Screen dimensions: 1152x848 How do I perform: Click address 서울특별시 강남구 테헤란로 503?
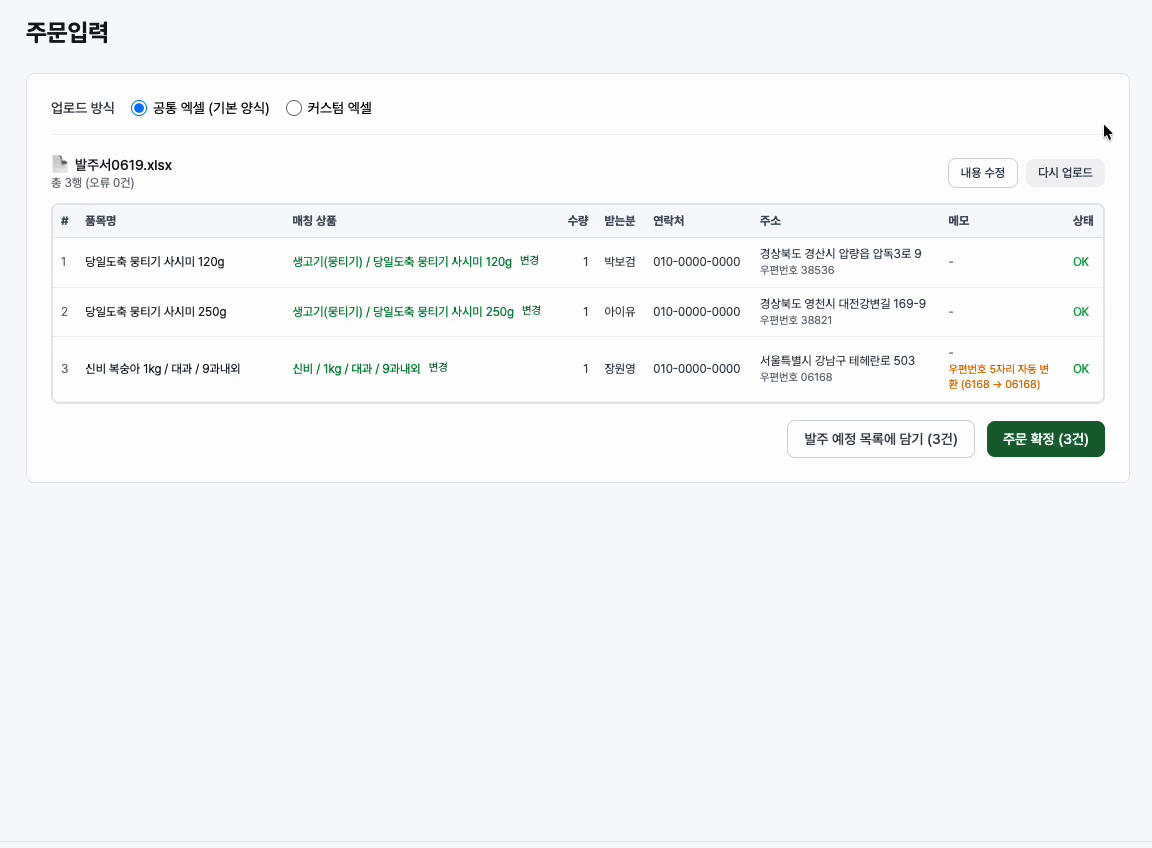838,361
